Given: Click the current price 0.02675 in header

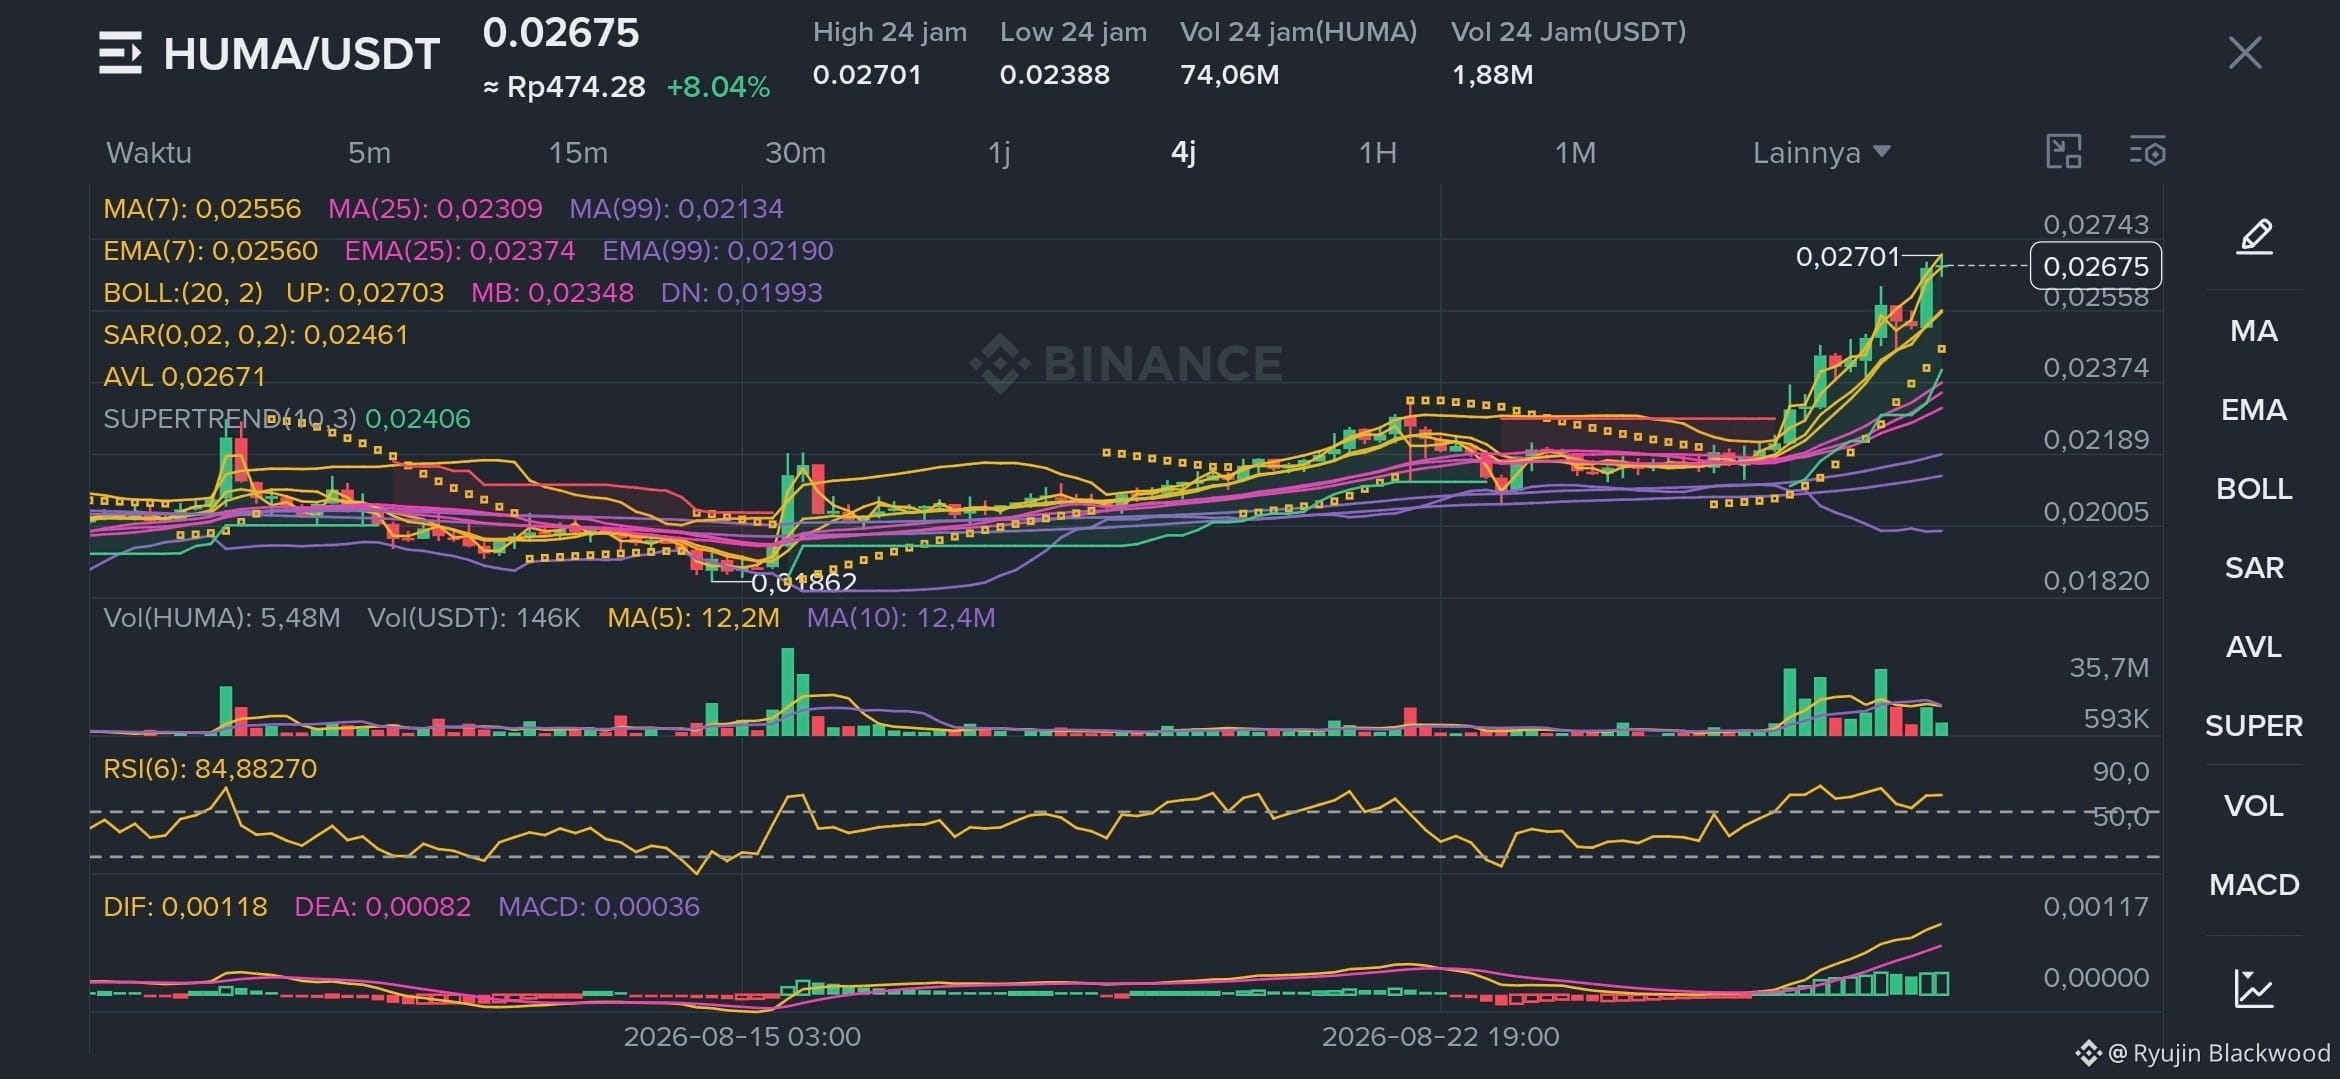Looking at the screenshot, I should click(561, 33).
